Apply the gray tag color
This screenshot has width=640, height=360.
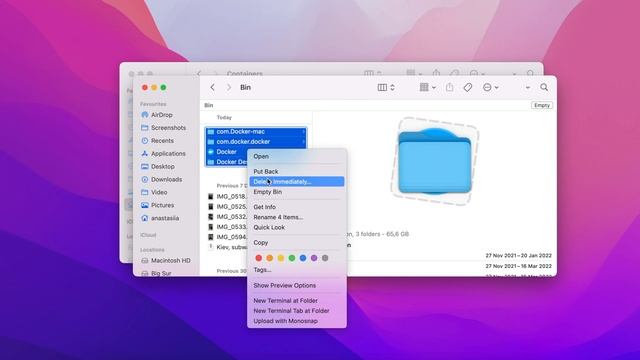click(x=325, y=258)
